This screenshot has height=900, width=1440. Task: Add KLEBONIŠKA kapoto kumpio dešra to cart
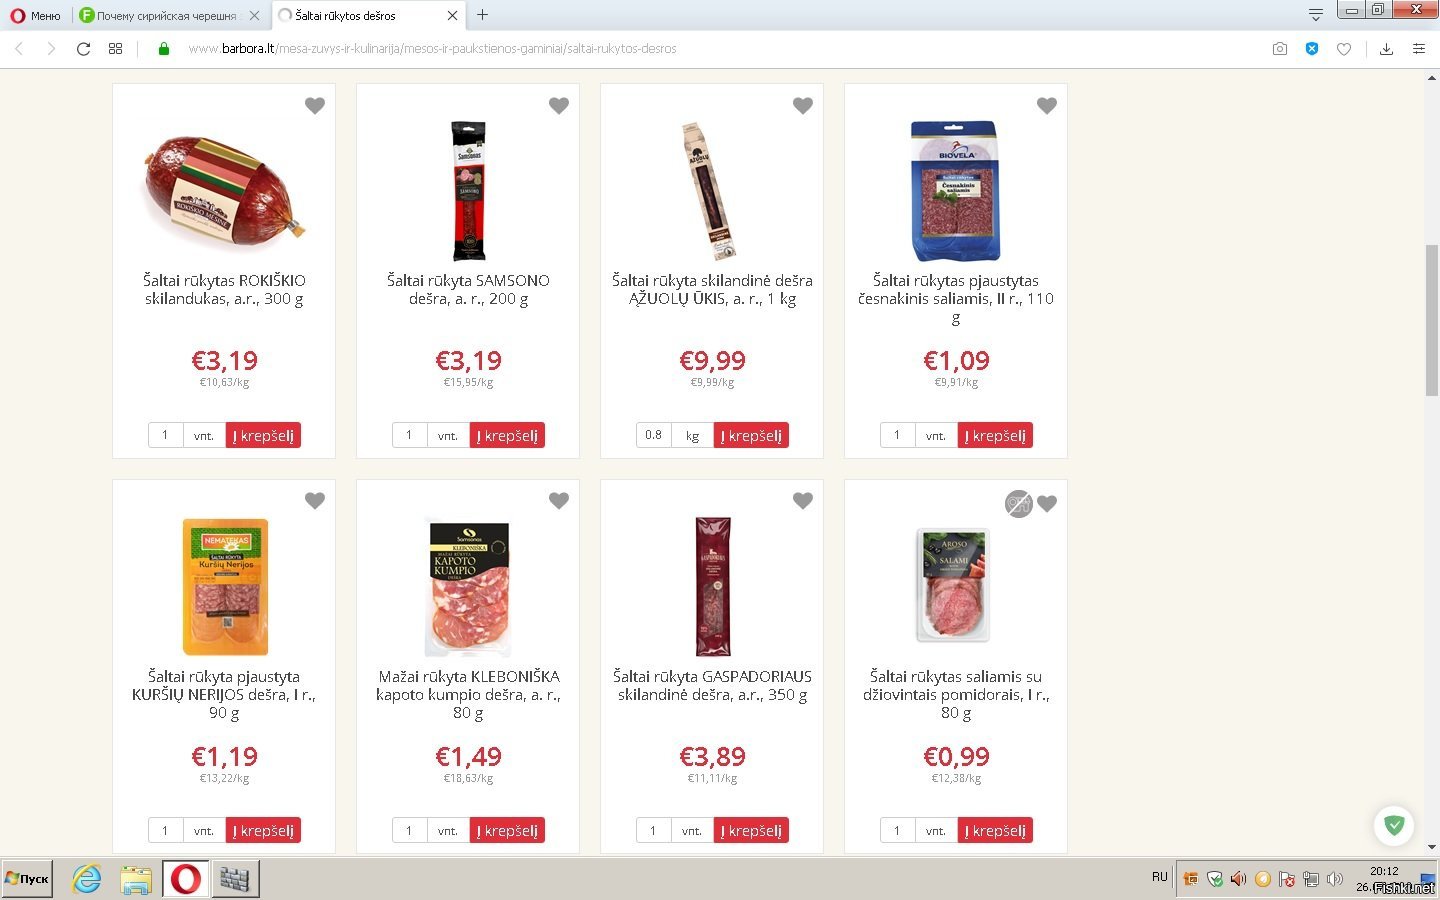click(507, 830)
